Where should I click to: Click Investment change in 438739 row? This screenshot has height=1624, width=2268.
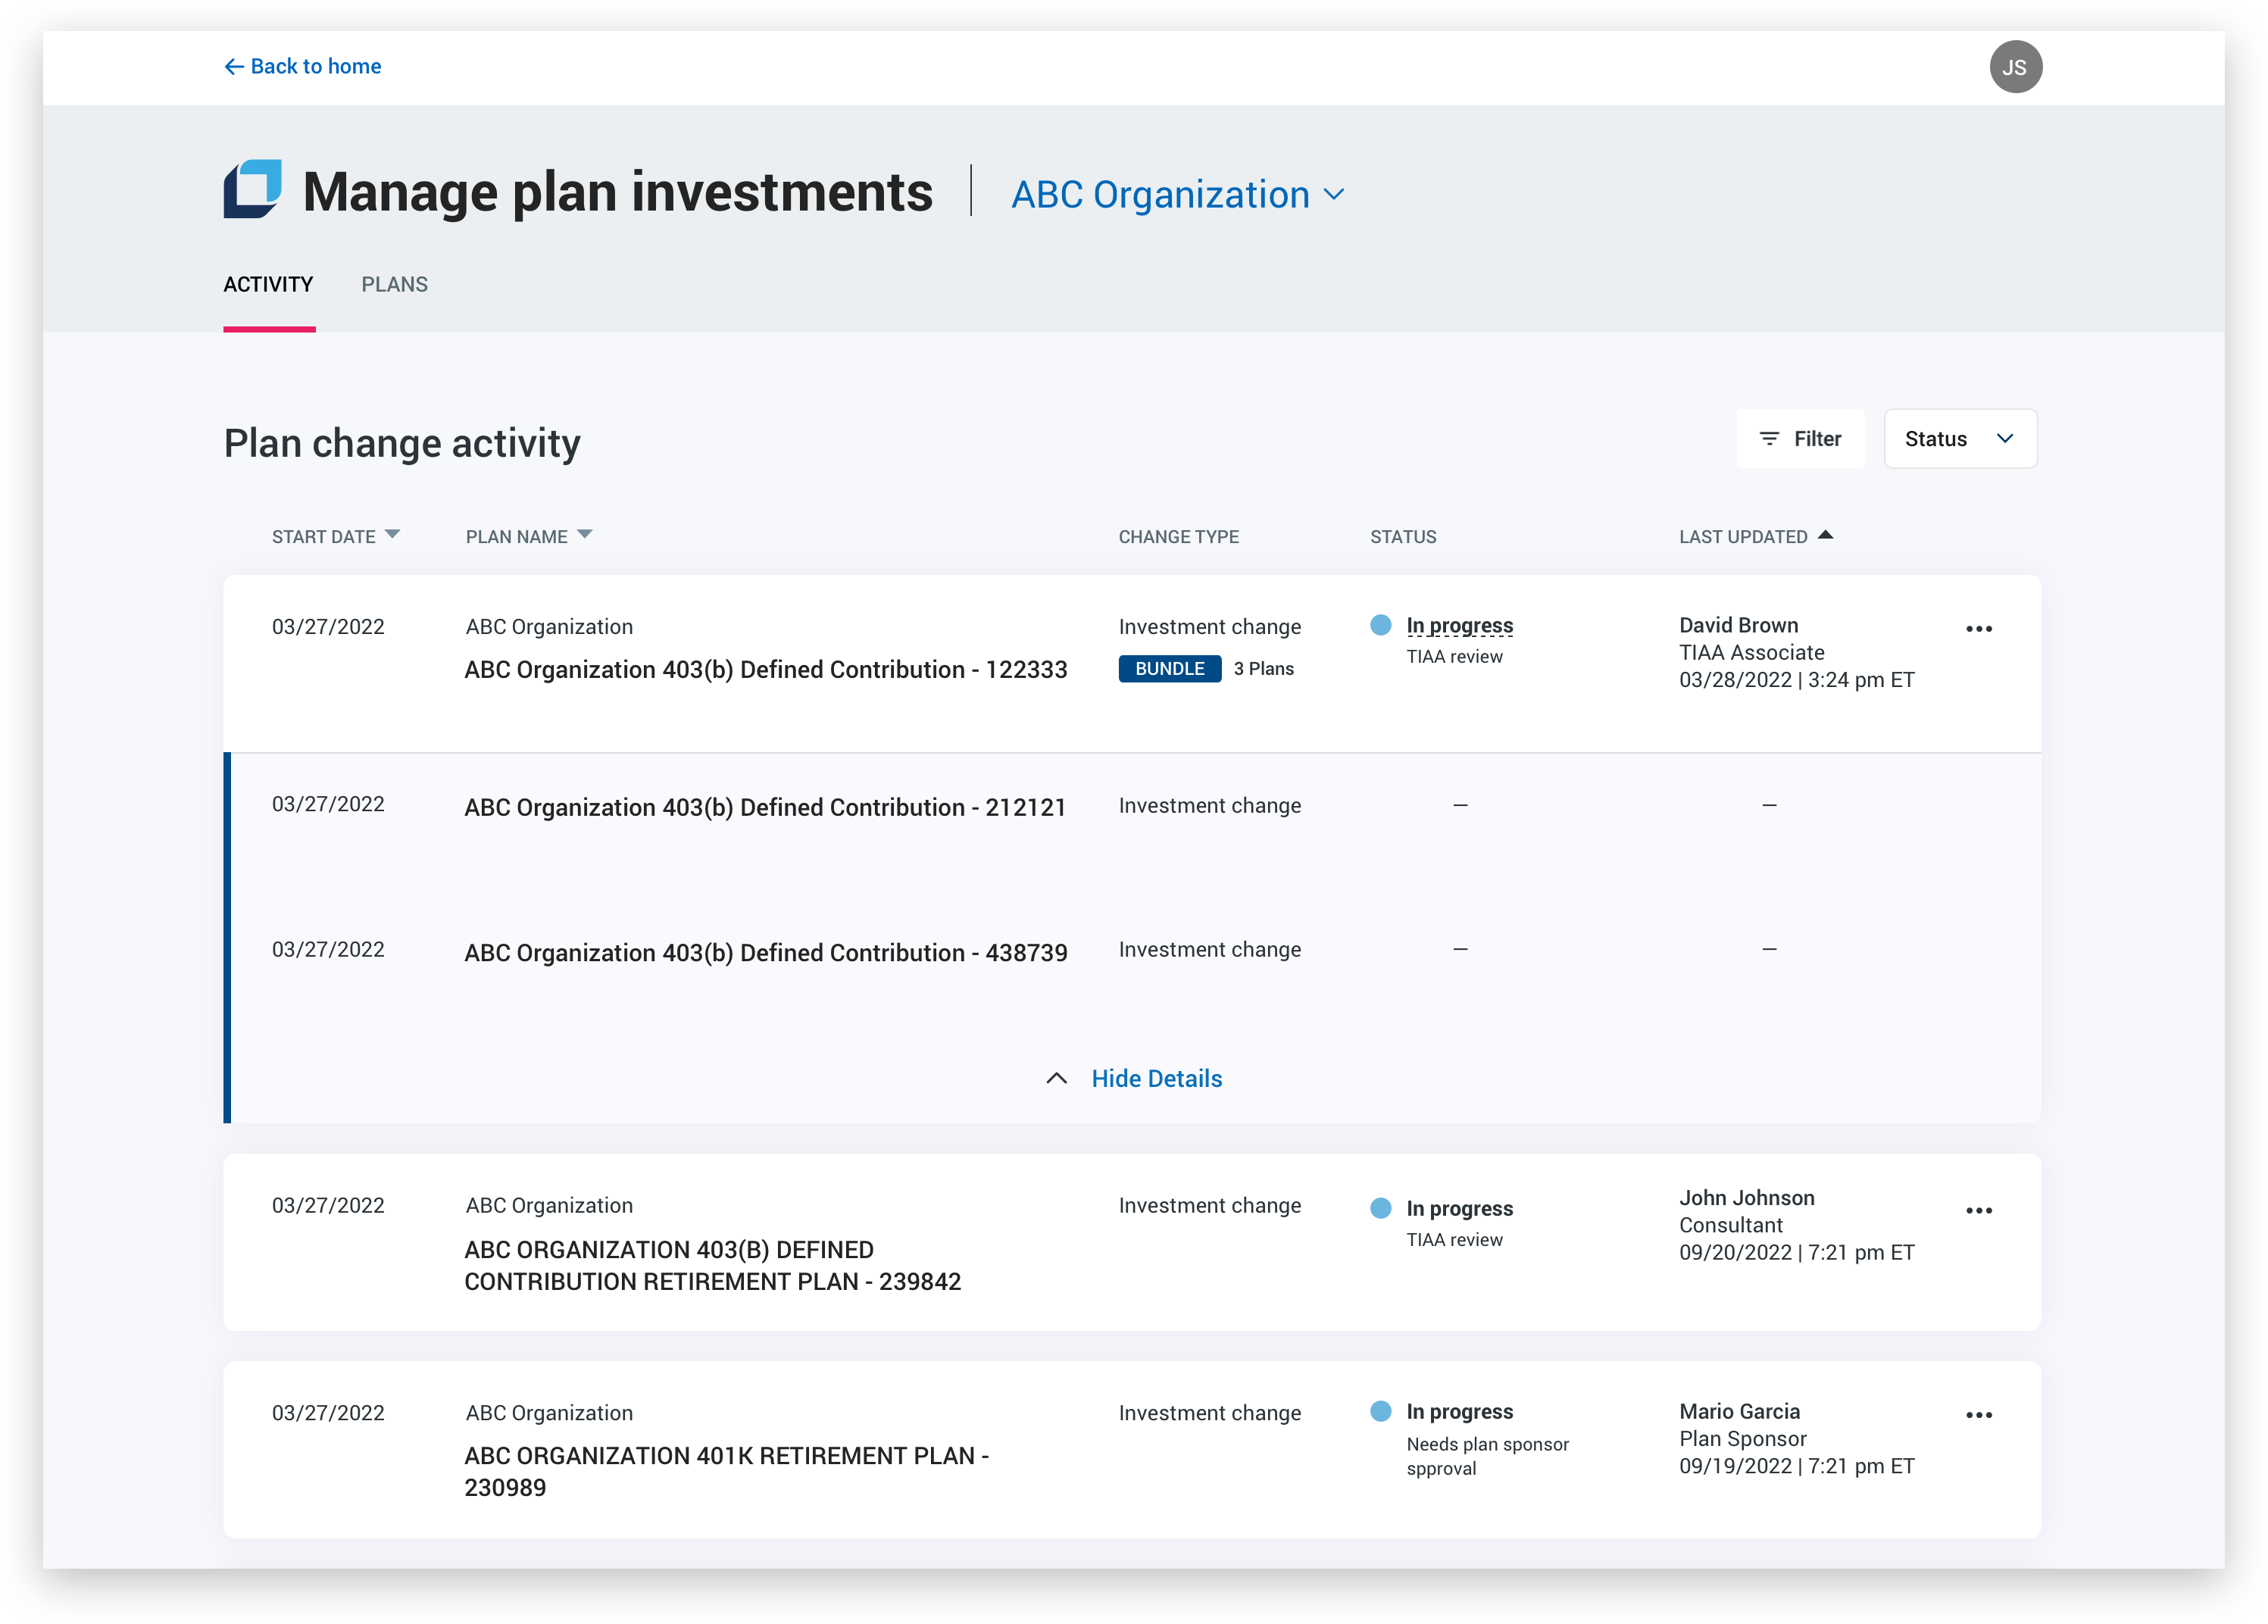(1210, 949)
